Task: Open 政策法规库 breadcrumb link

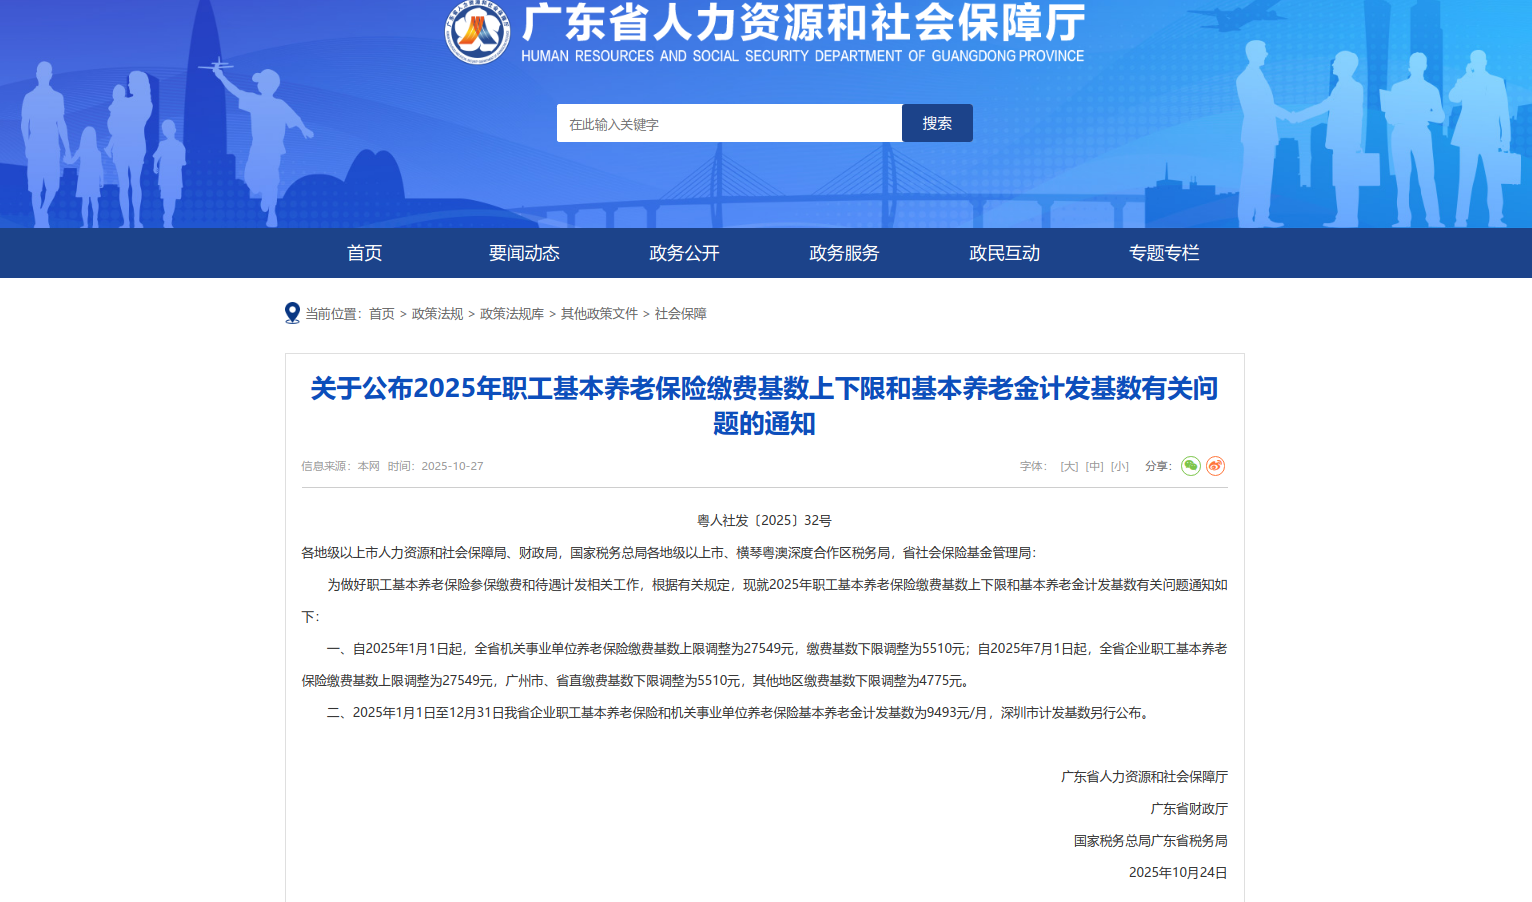Action: [x=511, y=314]
